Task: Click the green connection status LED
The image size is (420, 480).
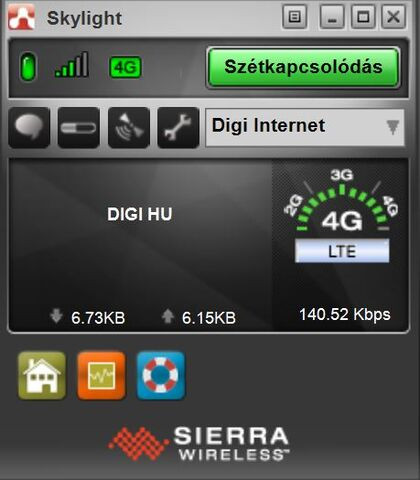Action: [x=28, y=67]
